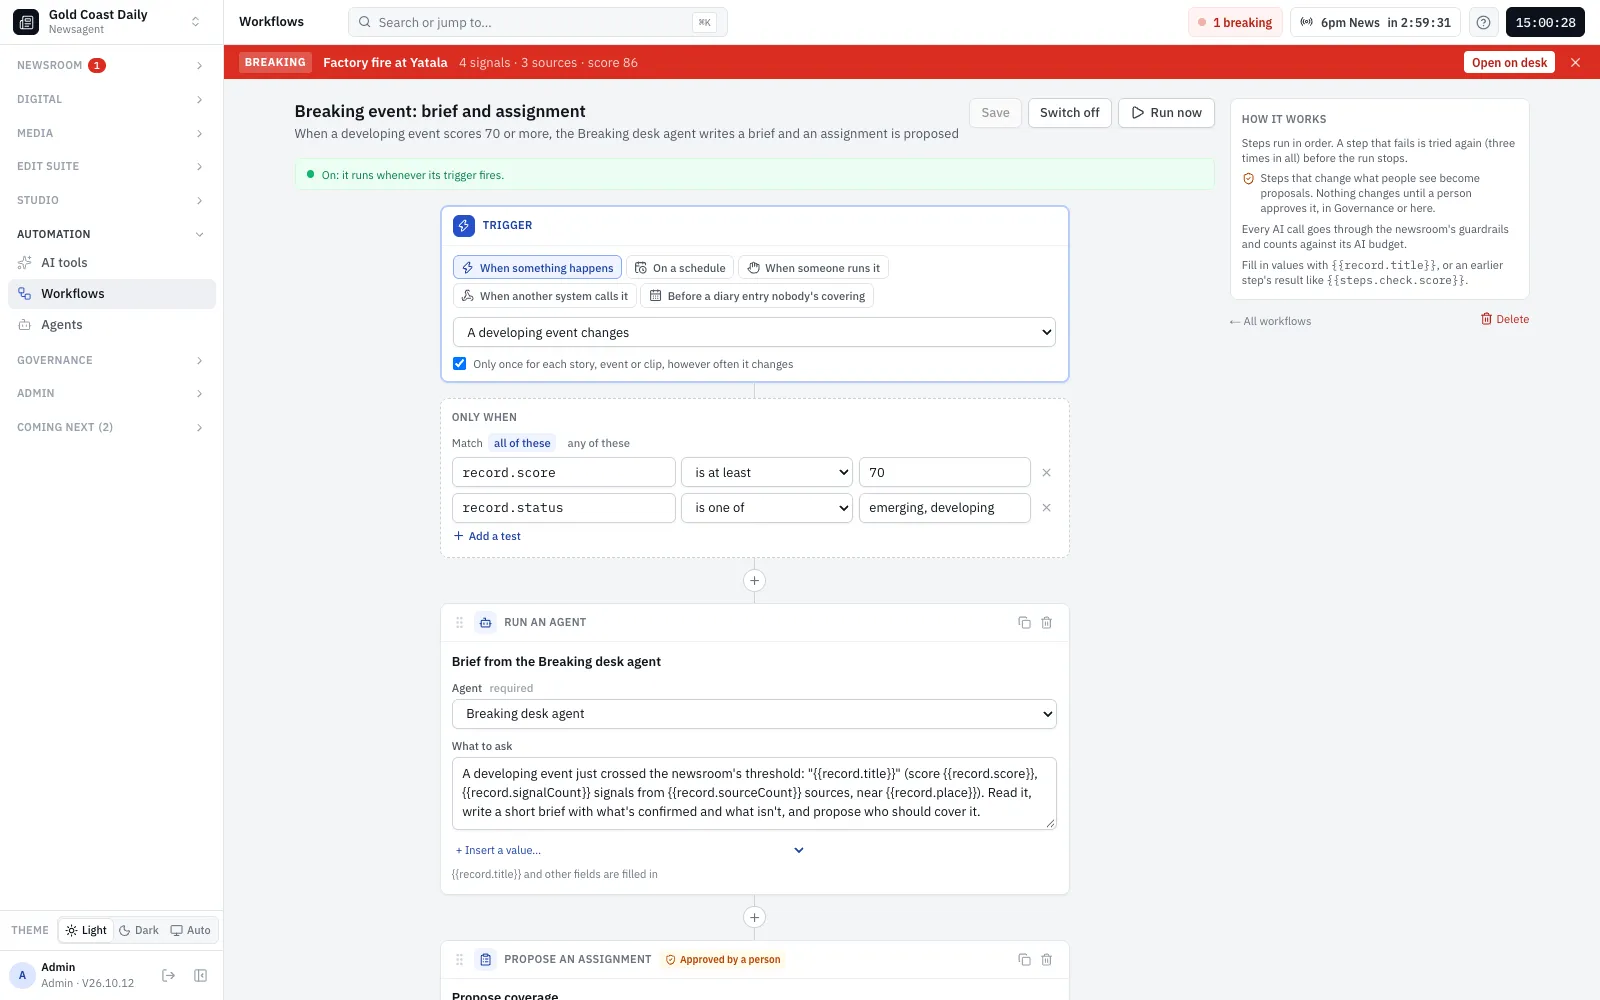Open Agents in the sidebar

(112, 324)
